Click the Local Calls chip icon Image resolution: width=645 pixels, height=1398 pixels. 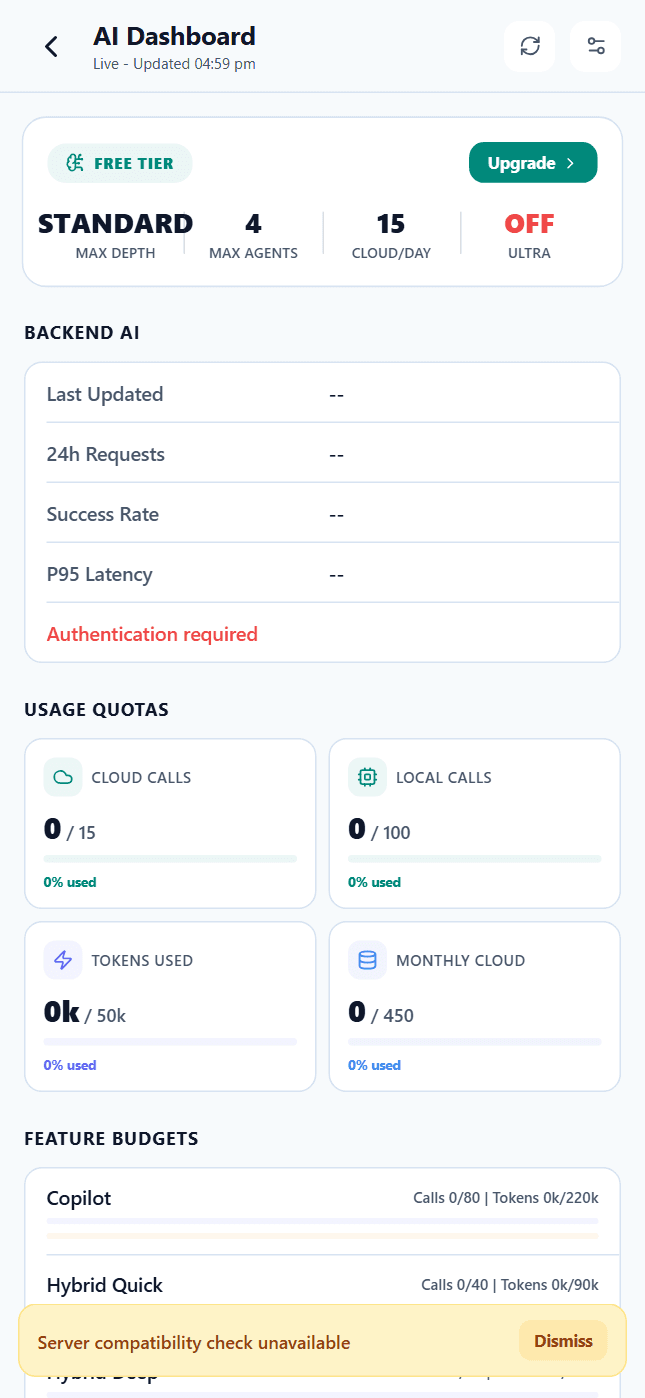(x=367, y=777)
